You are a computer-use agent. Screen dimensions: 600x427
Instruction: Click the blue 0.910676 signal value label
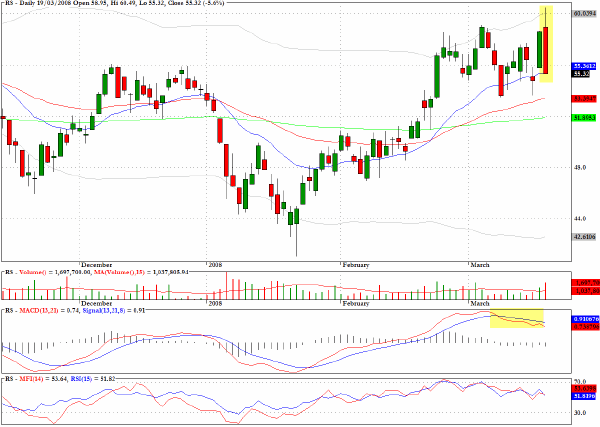click(x=585, y=319)
